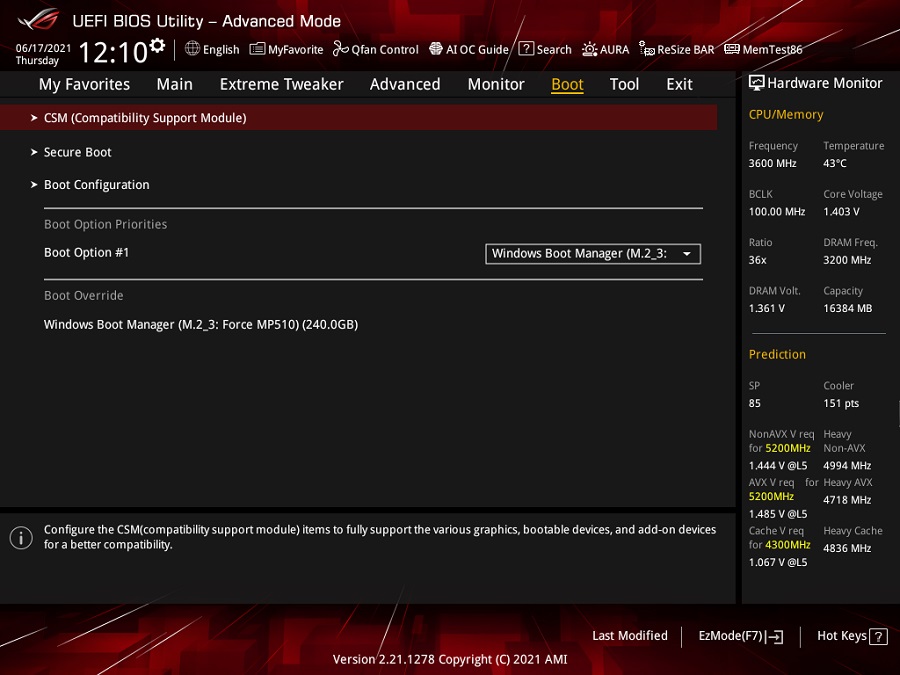This screenshot has width=900, height=675.
Task: Click the Heavy Cache value 4836 MHz
Action: pyautogui.click(x=847, y=548)
